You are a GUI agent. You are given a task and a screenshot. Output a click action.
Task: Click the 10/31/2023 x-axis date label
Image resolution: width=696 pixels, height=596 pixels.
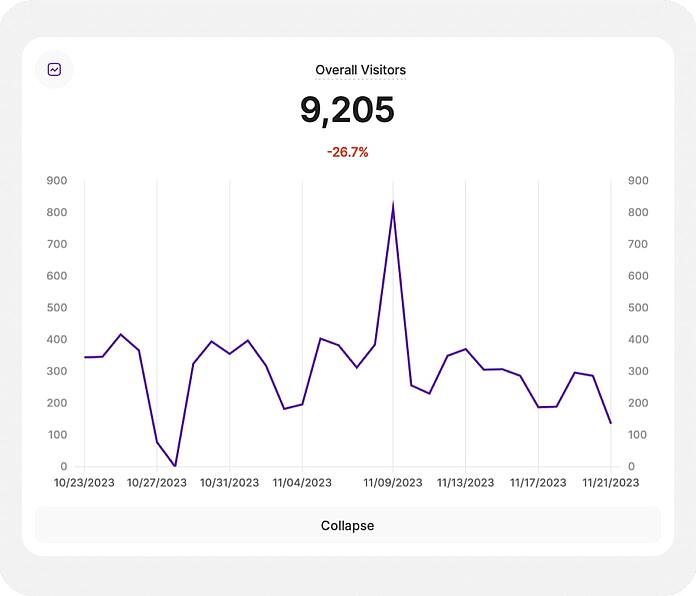tap(229, 482)
